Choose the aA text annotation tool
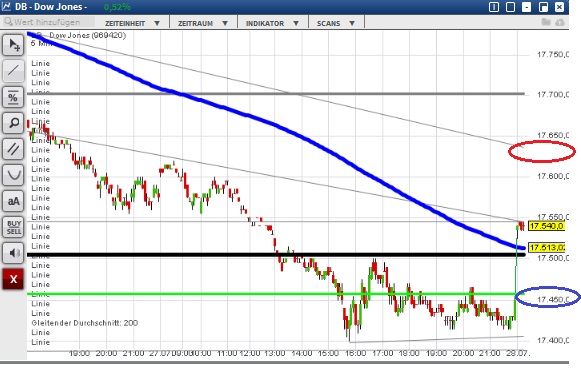 pyautogui.click(x=13, y=201)
